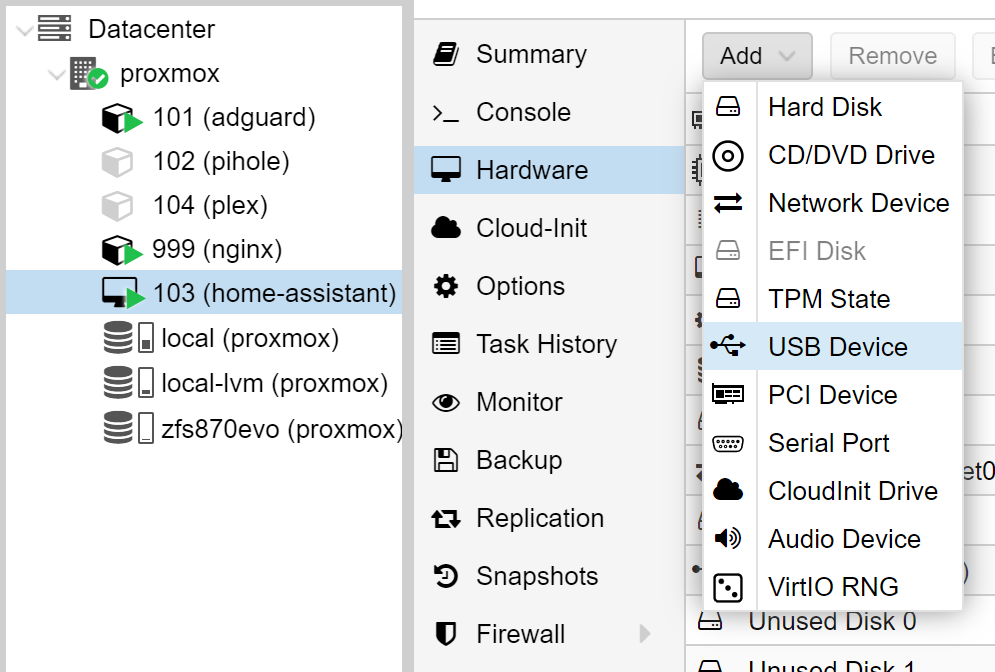
Task: Click the USB Device icon in Add menu
Action: tap(728, 346)
